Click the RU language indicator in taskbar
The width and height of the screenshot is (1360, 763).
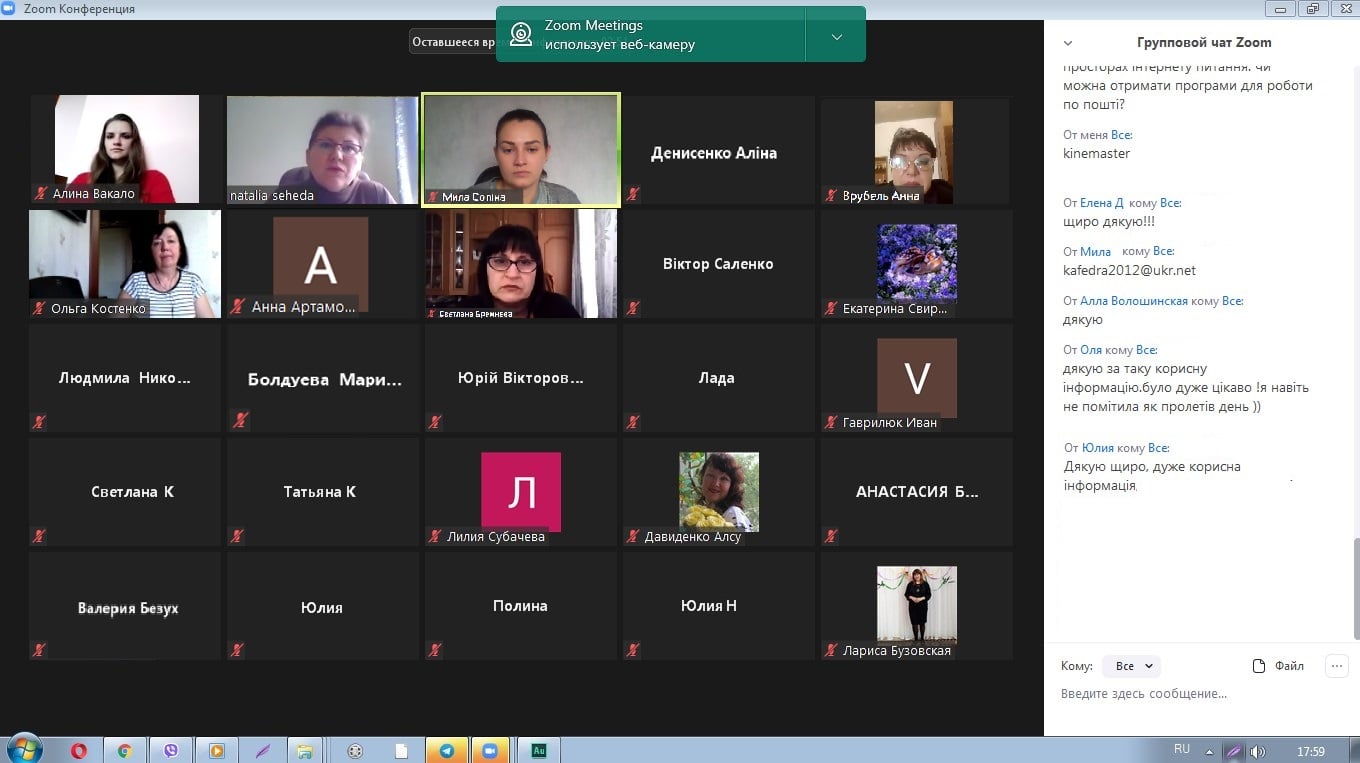(1182, 749)
